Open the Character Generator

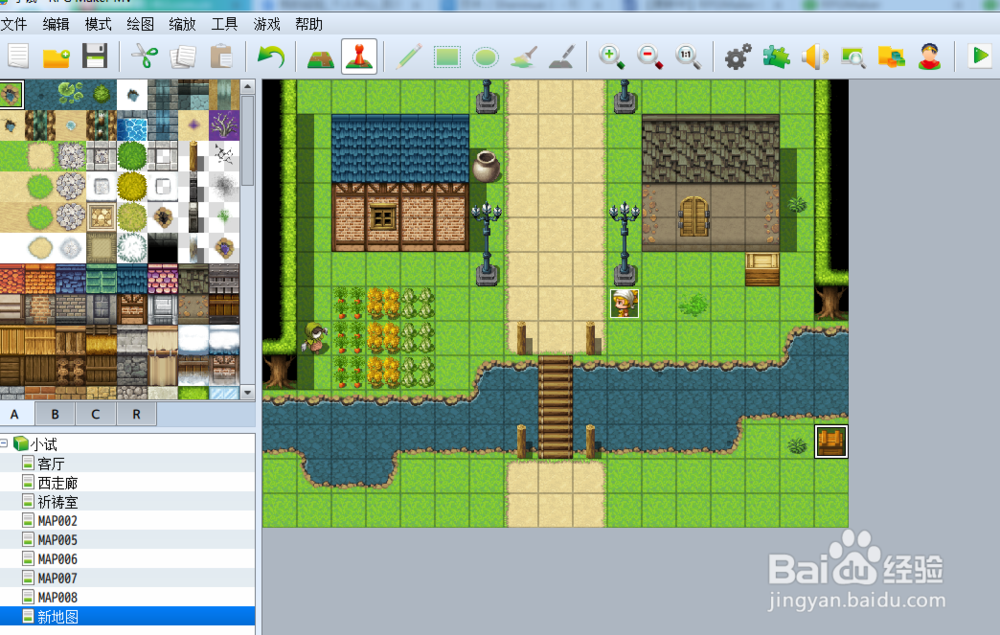[928, 57]
